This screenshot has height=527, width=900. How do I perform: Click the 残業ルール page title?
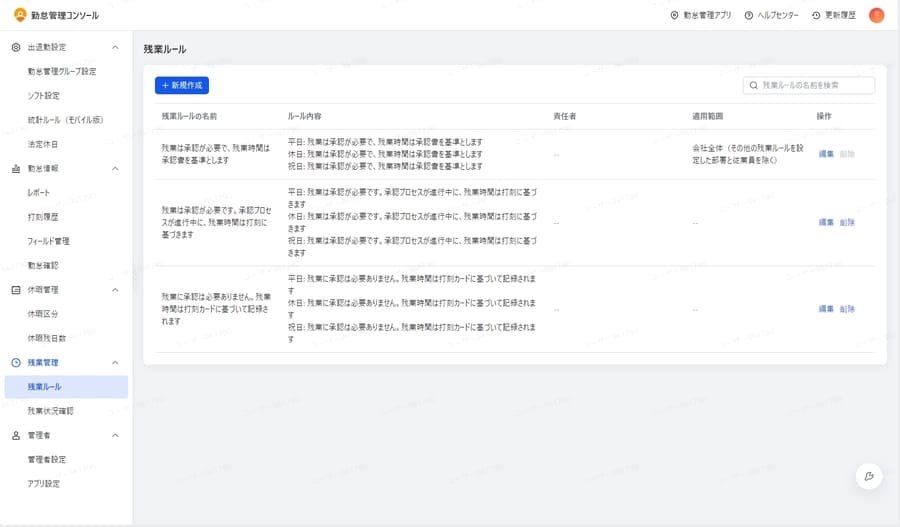pos(165,49)
